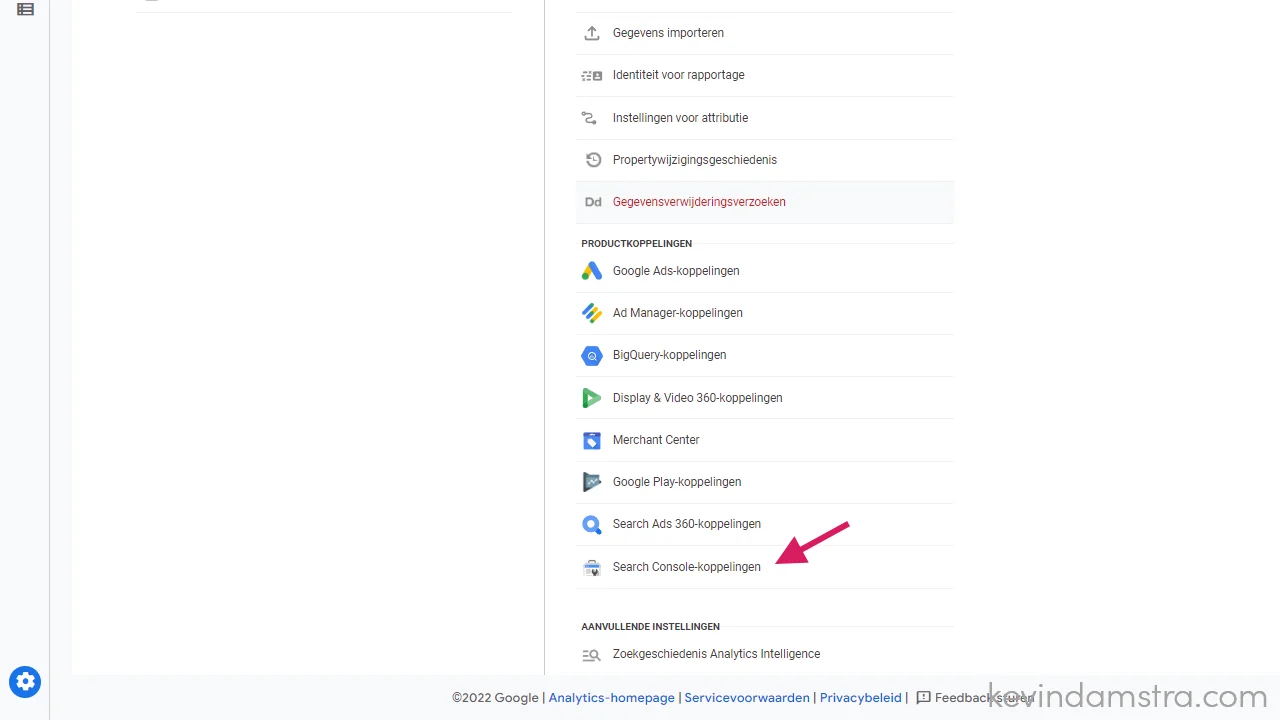Click the Propertywijzigingsgeschiedenis history clock icon
This screenshot has width=1280, height=720.
[x=593, y=160]
